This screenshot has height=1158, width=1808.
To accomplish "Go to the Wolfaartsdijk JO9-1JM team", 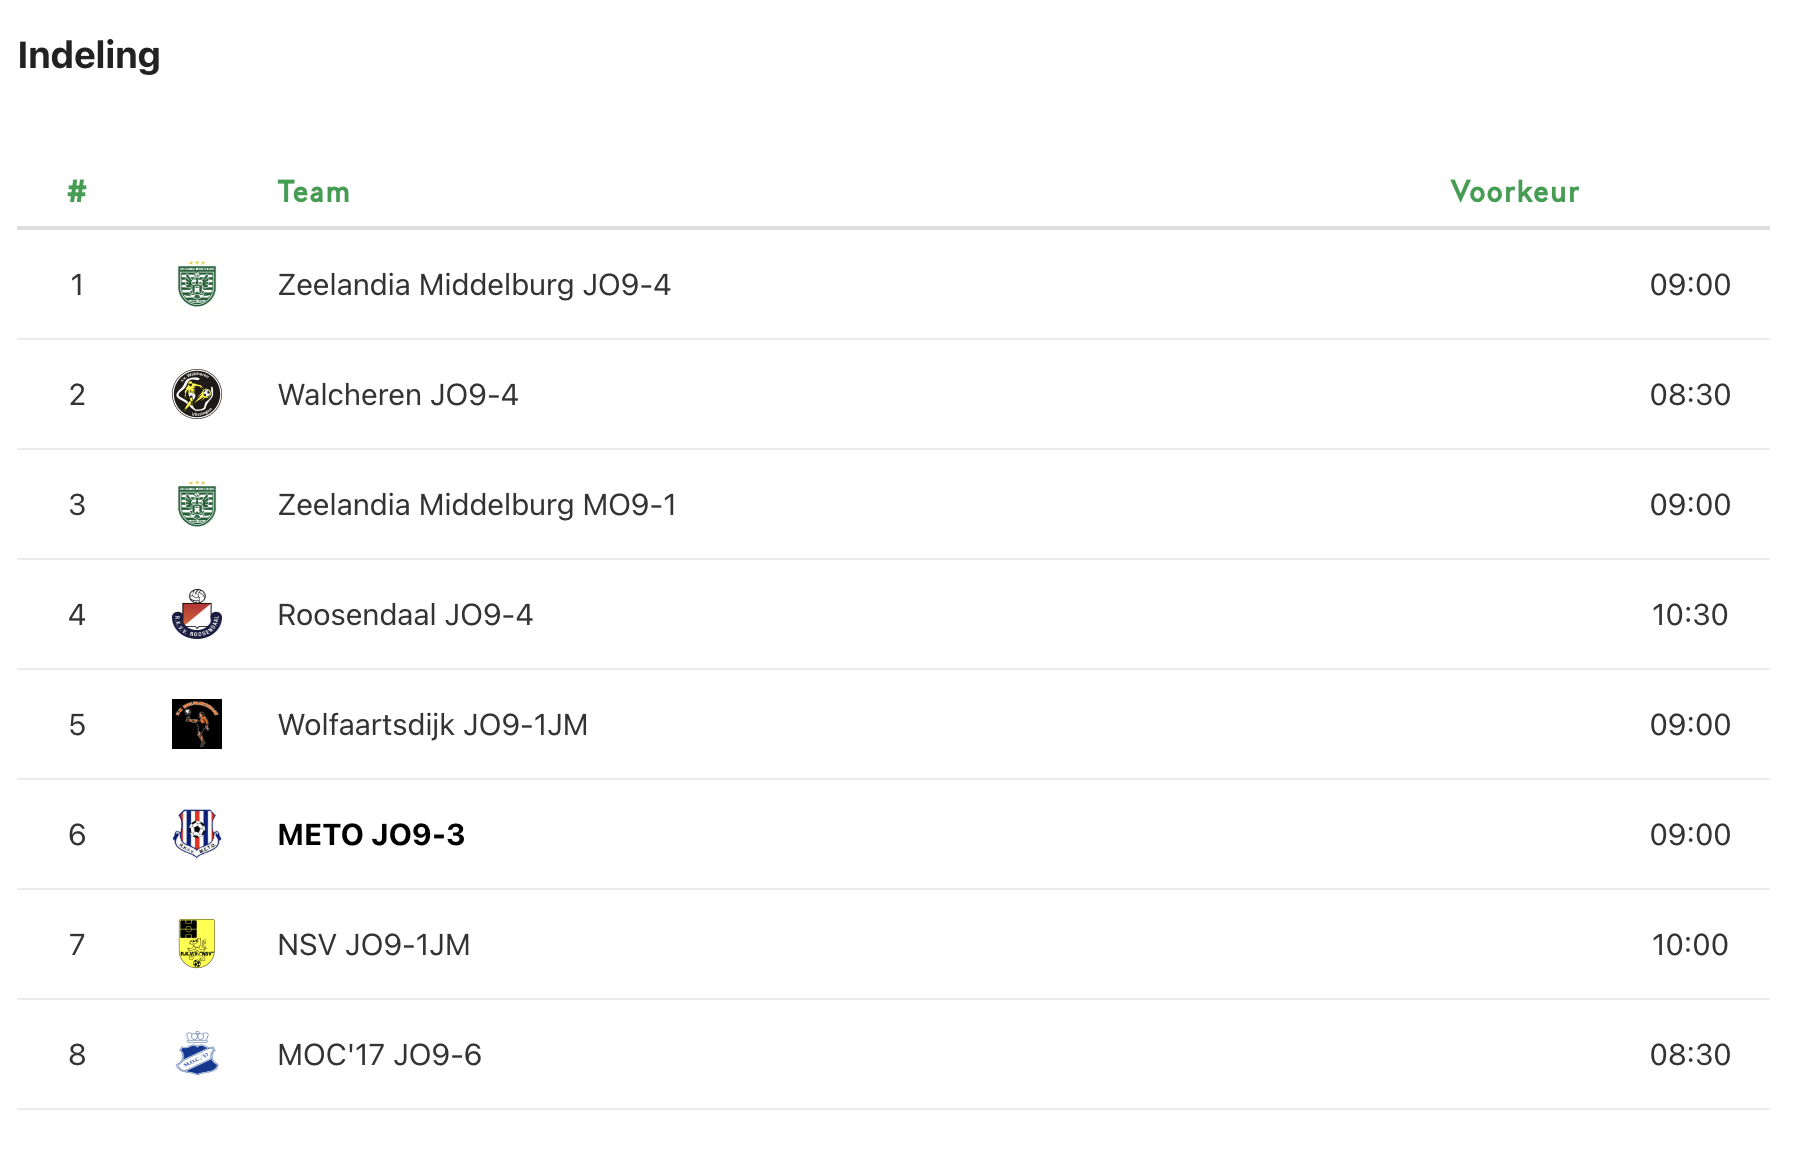I will [432, 725].
